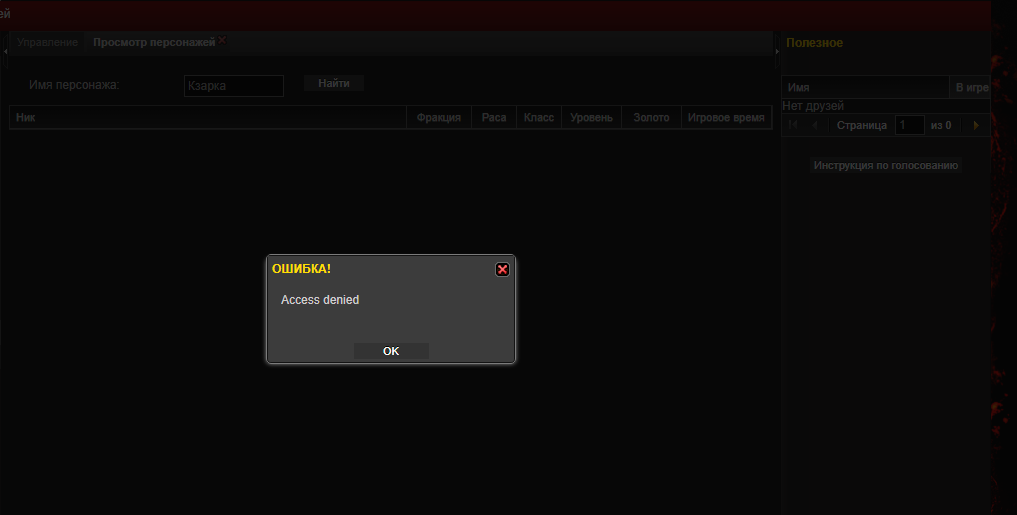
Task: Open Инструкция по голосованию link
Action: pos(885,165)
